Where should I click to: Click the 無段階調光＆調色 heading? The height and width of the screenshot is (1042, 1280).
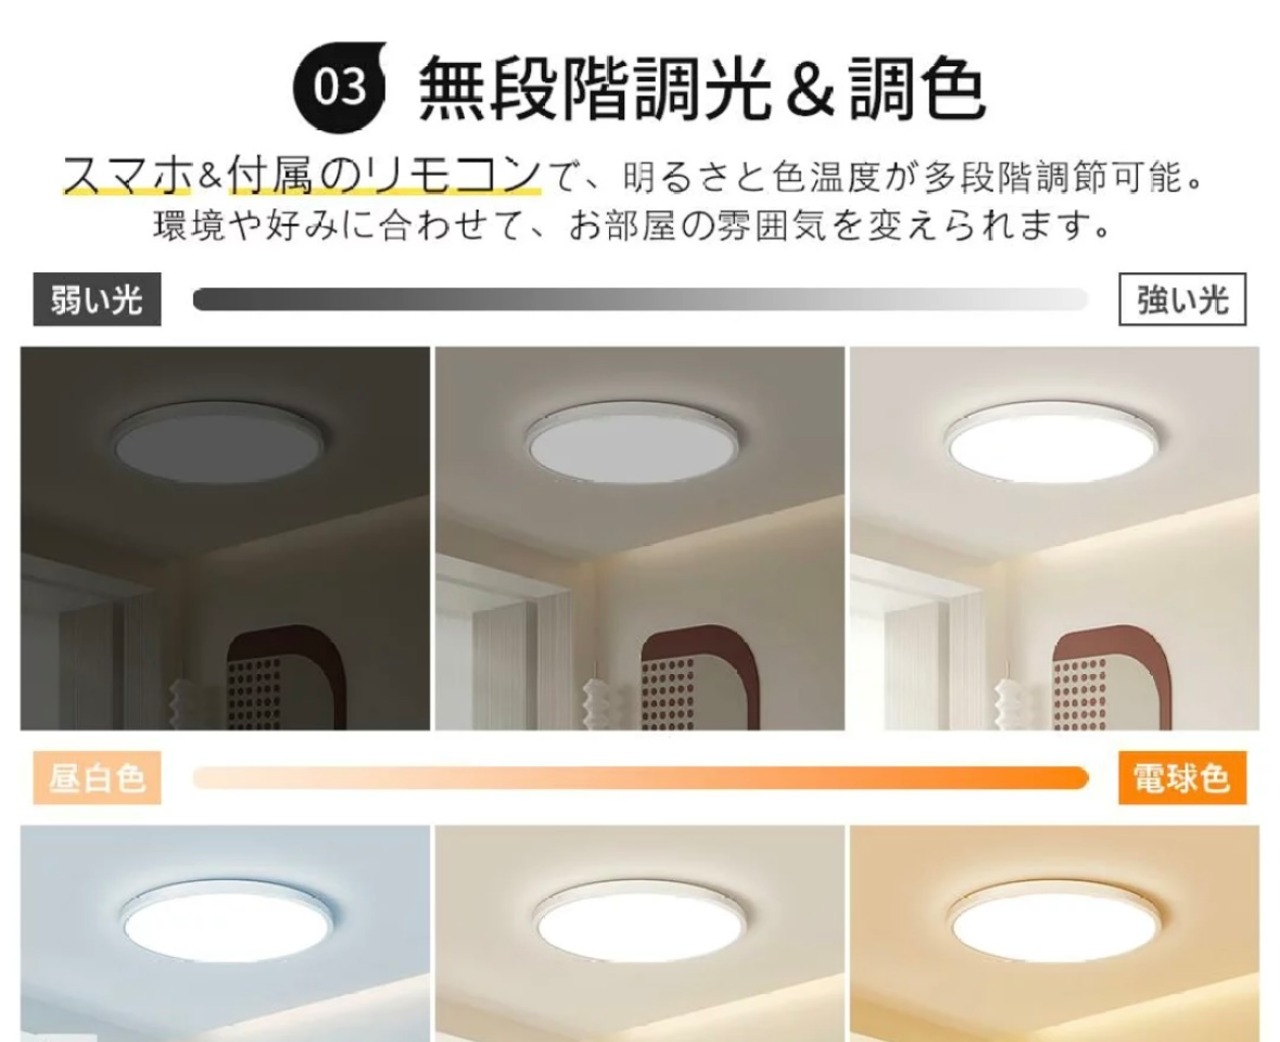point(702,88)
